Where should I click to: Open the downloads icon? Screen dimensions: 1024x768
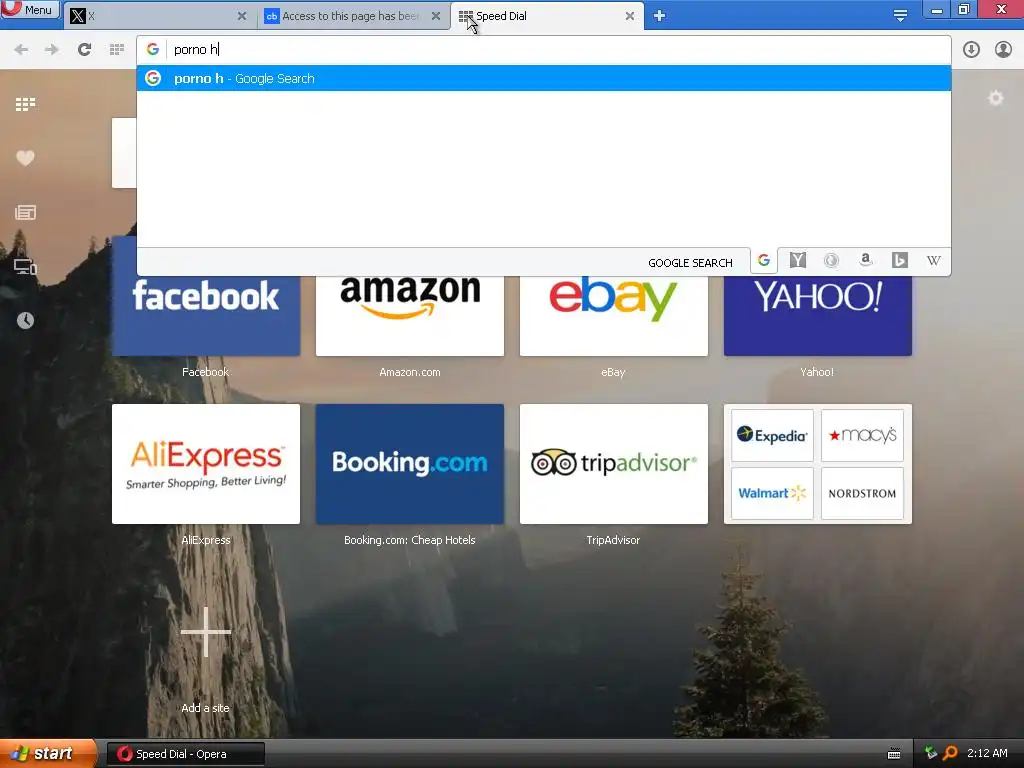coord(971,49)
